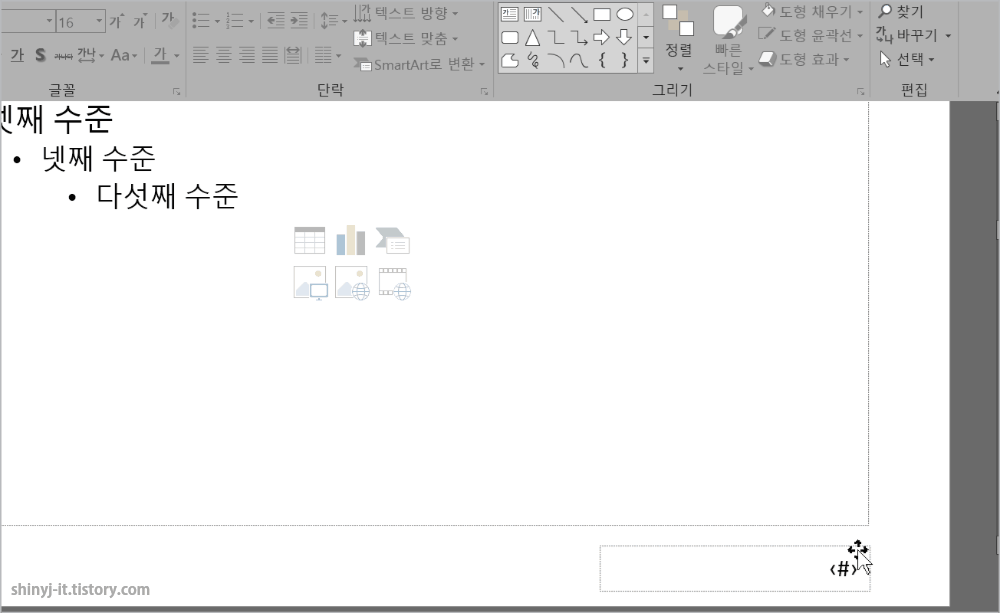Decrease list indent level
Screen dimensions: 1000x613
(276, 21)
